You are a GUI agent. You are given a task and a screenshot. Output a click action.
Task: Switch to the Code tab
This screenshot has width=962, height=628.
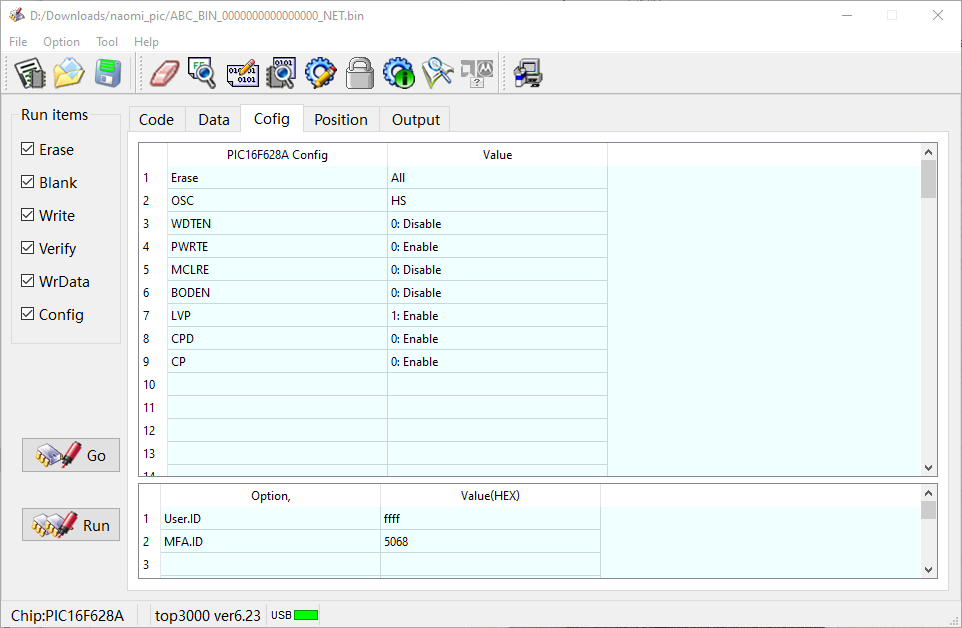pos(156,120)
